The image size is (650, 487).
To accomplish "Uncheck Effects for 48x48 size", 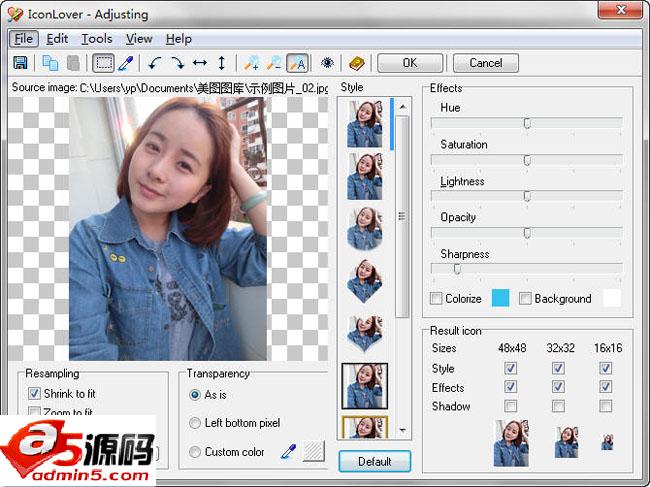I will 510,387.
